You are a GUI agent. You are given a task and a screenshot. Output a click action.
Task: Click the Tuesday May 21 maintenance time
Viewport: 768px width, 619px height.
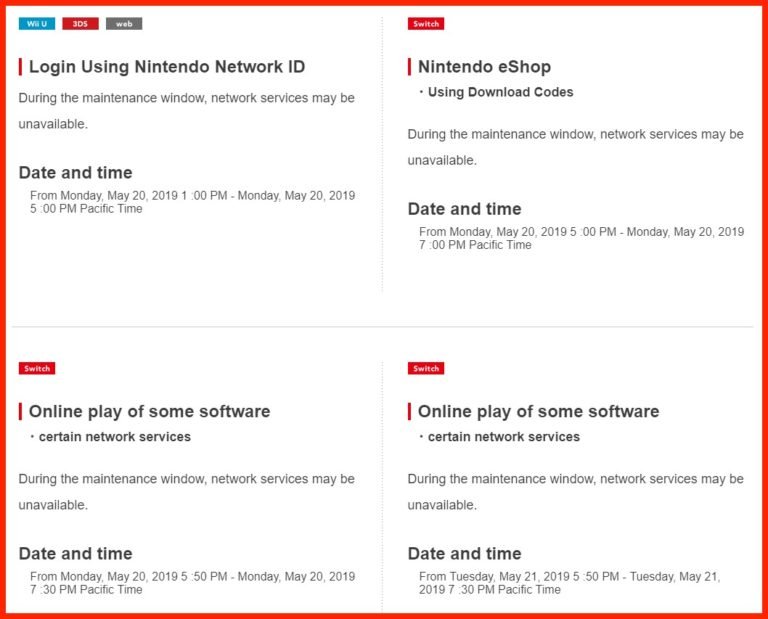tap(569, 583)
